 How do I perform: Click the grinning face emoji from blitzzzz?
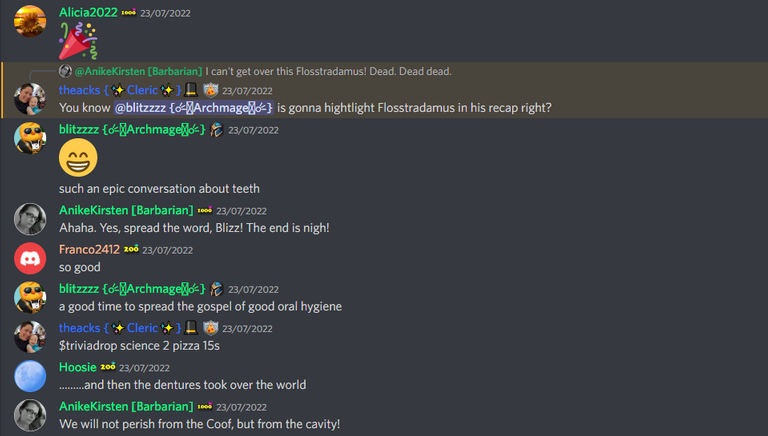[78, 157]
